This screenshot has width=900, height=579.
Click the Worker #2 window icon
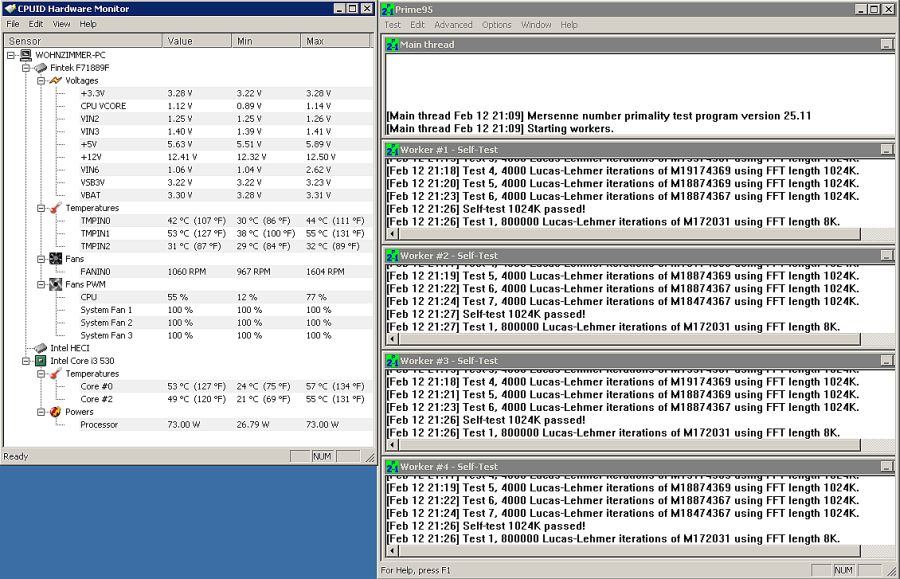click(x=392, y=256)
